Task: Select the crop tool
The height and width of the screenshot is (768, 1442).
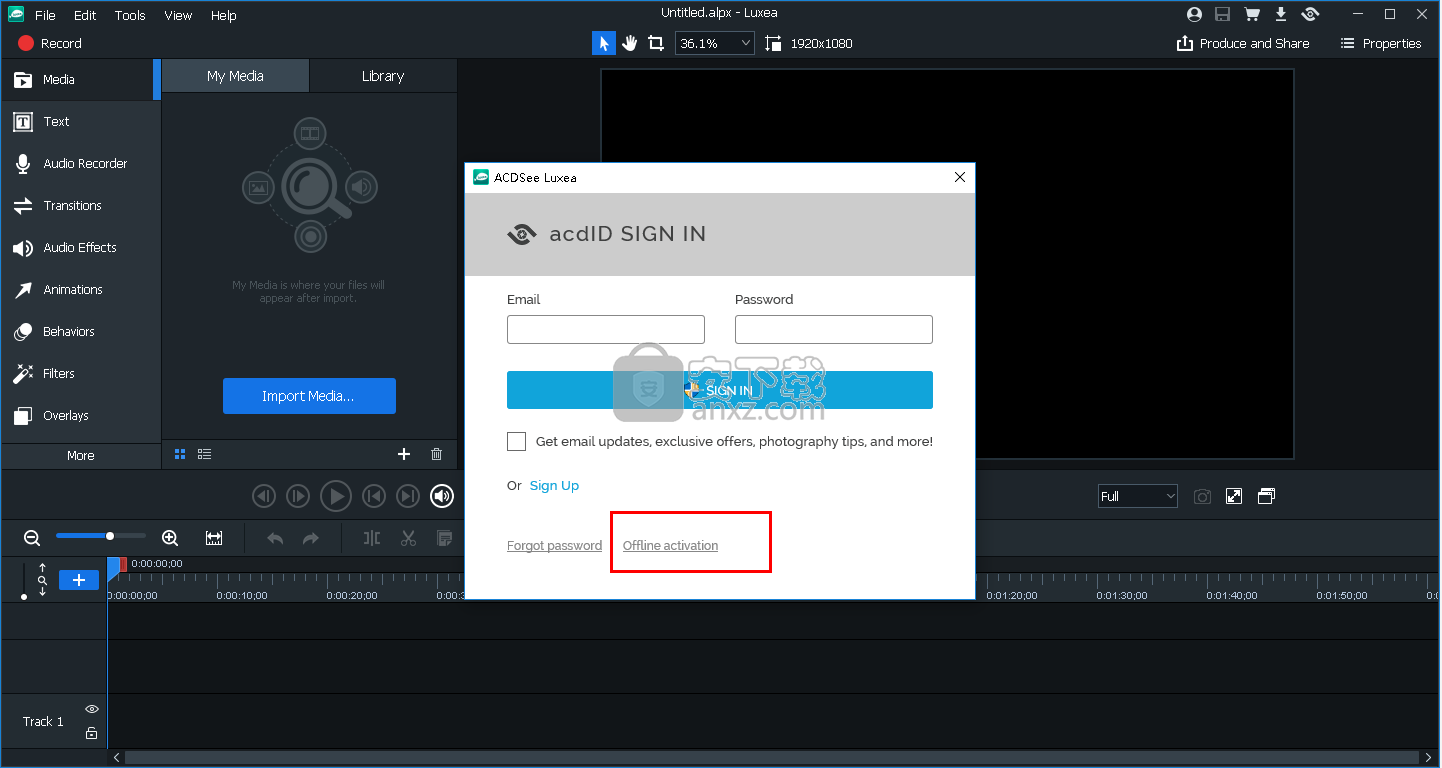Action: pos(656,43)
